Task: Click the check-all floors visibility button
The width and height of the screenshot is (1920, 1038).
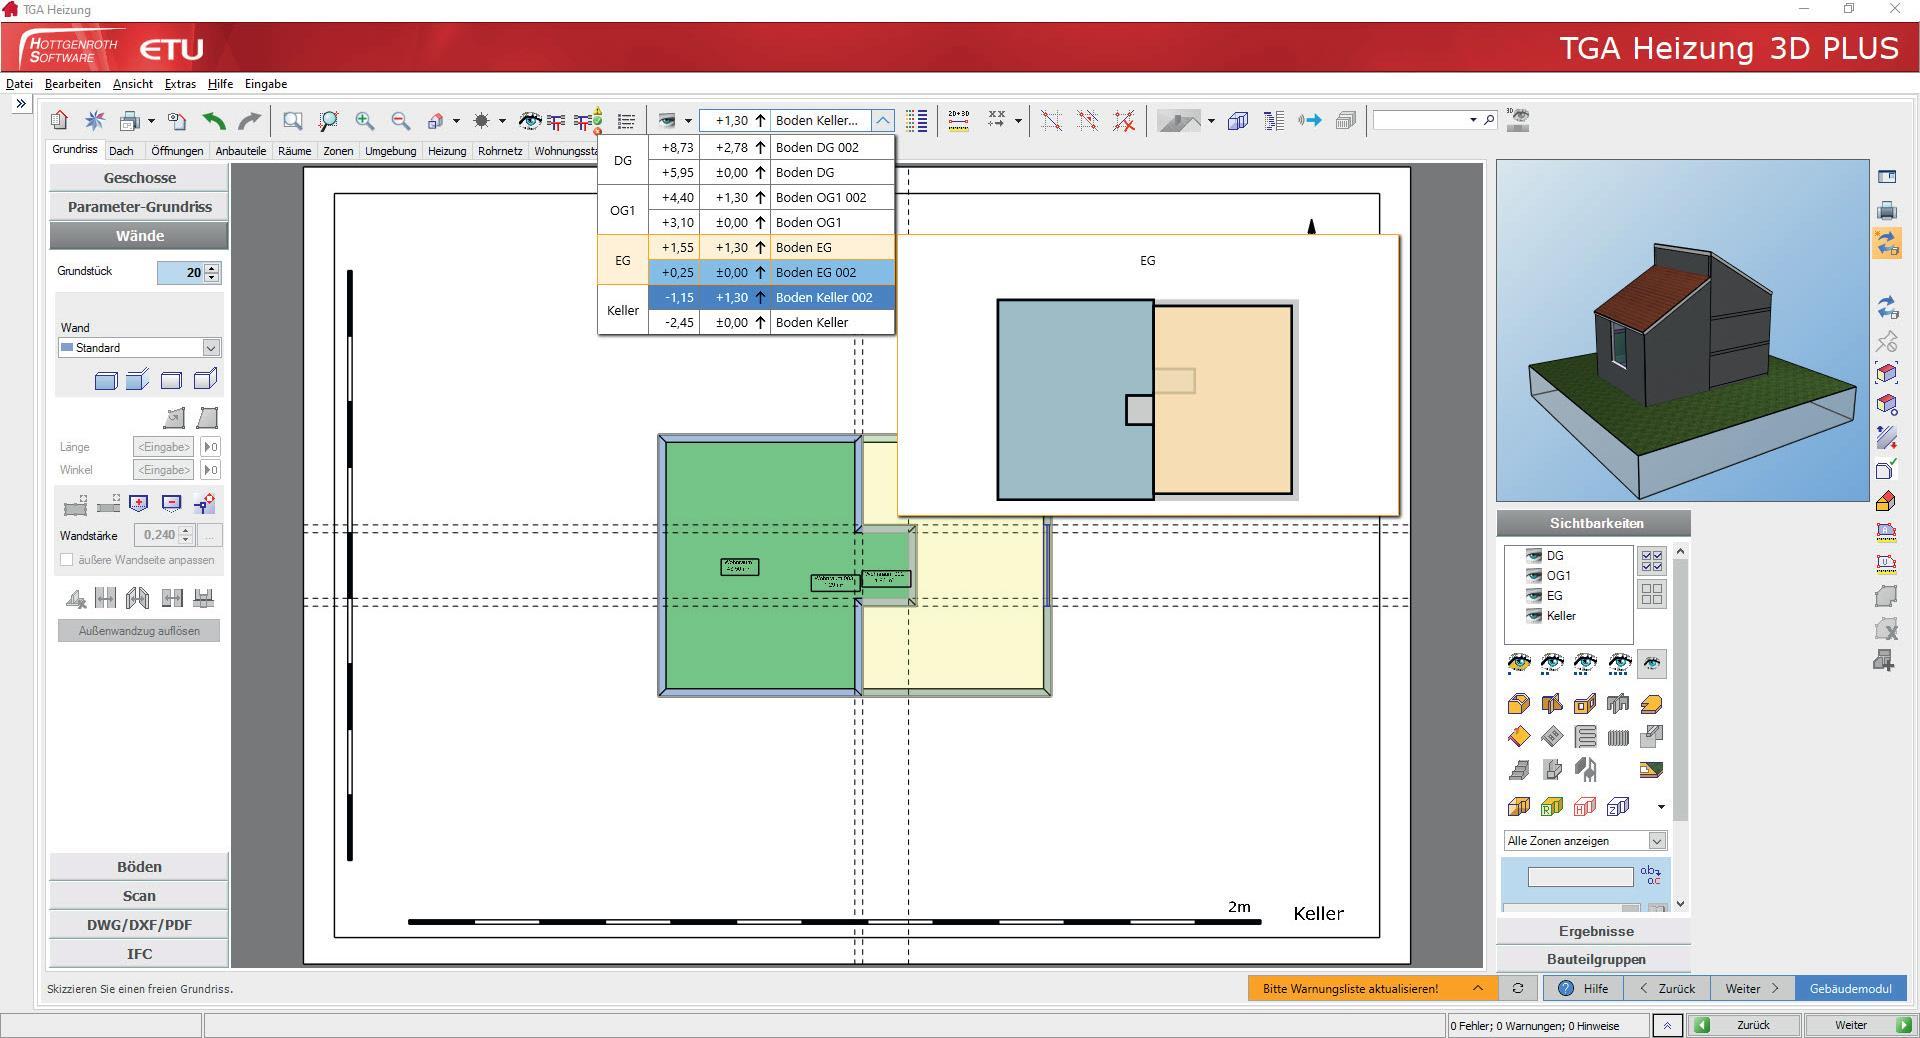Action: pos(1652,560)
